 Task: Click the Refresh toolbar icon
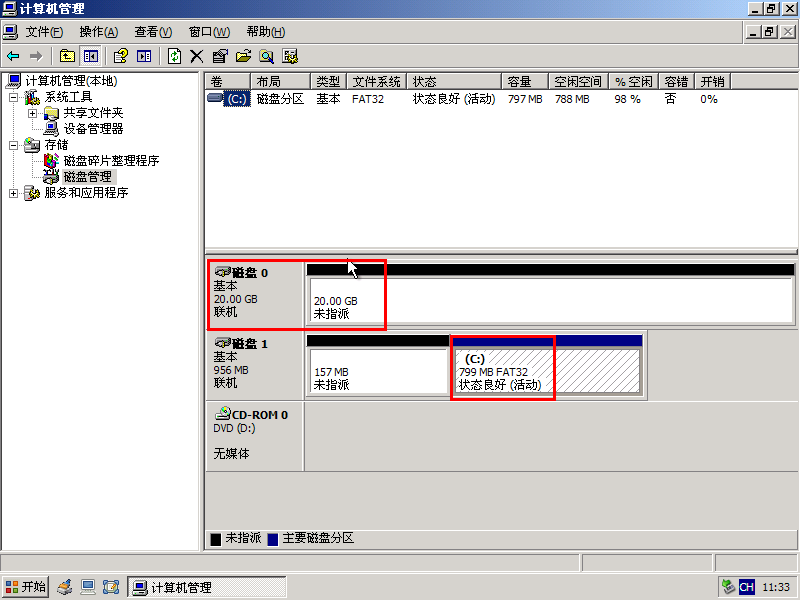coord(174,56)
